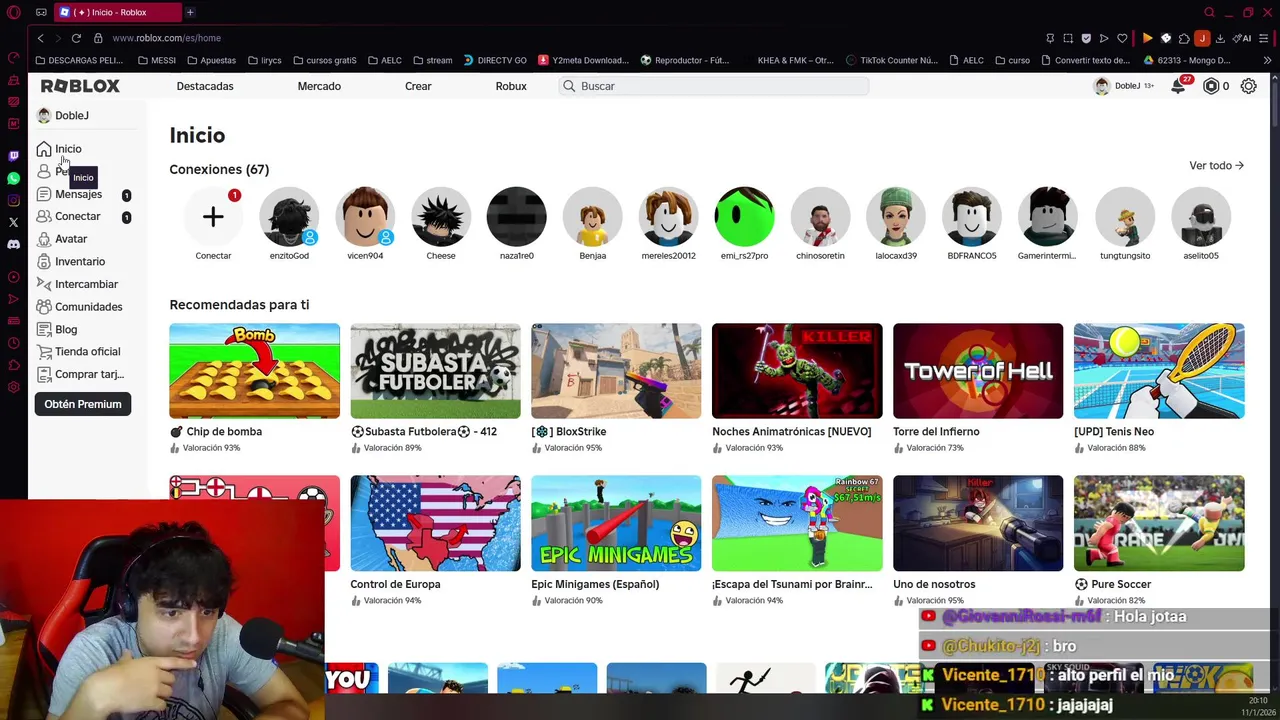Open the Epic Minigames game thumbnail

pos(616,523)
